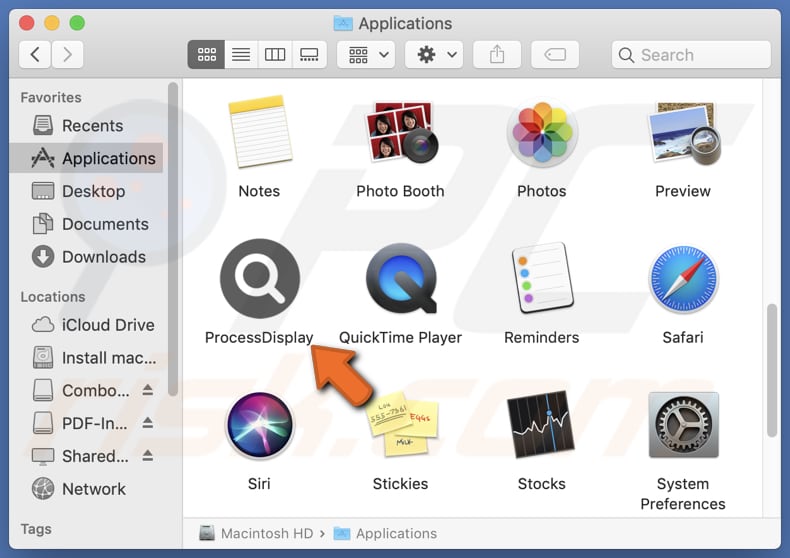790x558 pixels.
Task: Switch to list view
Action: (x=241, y=54)
